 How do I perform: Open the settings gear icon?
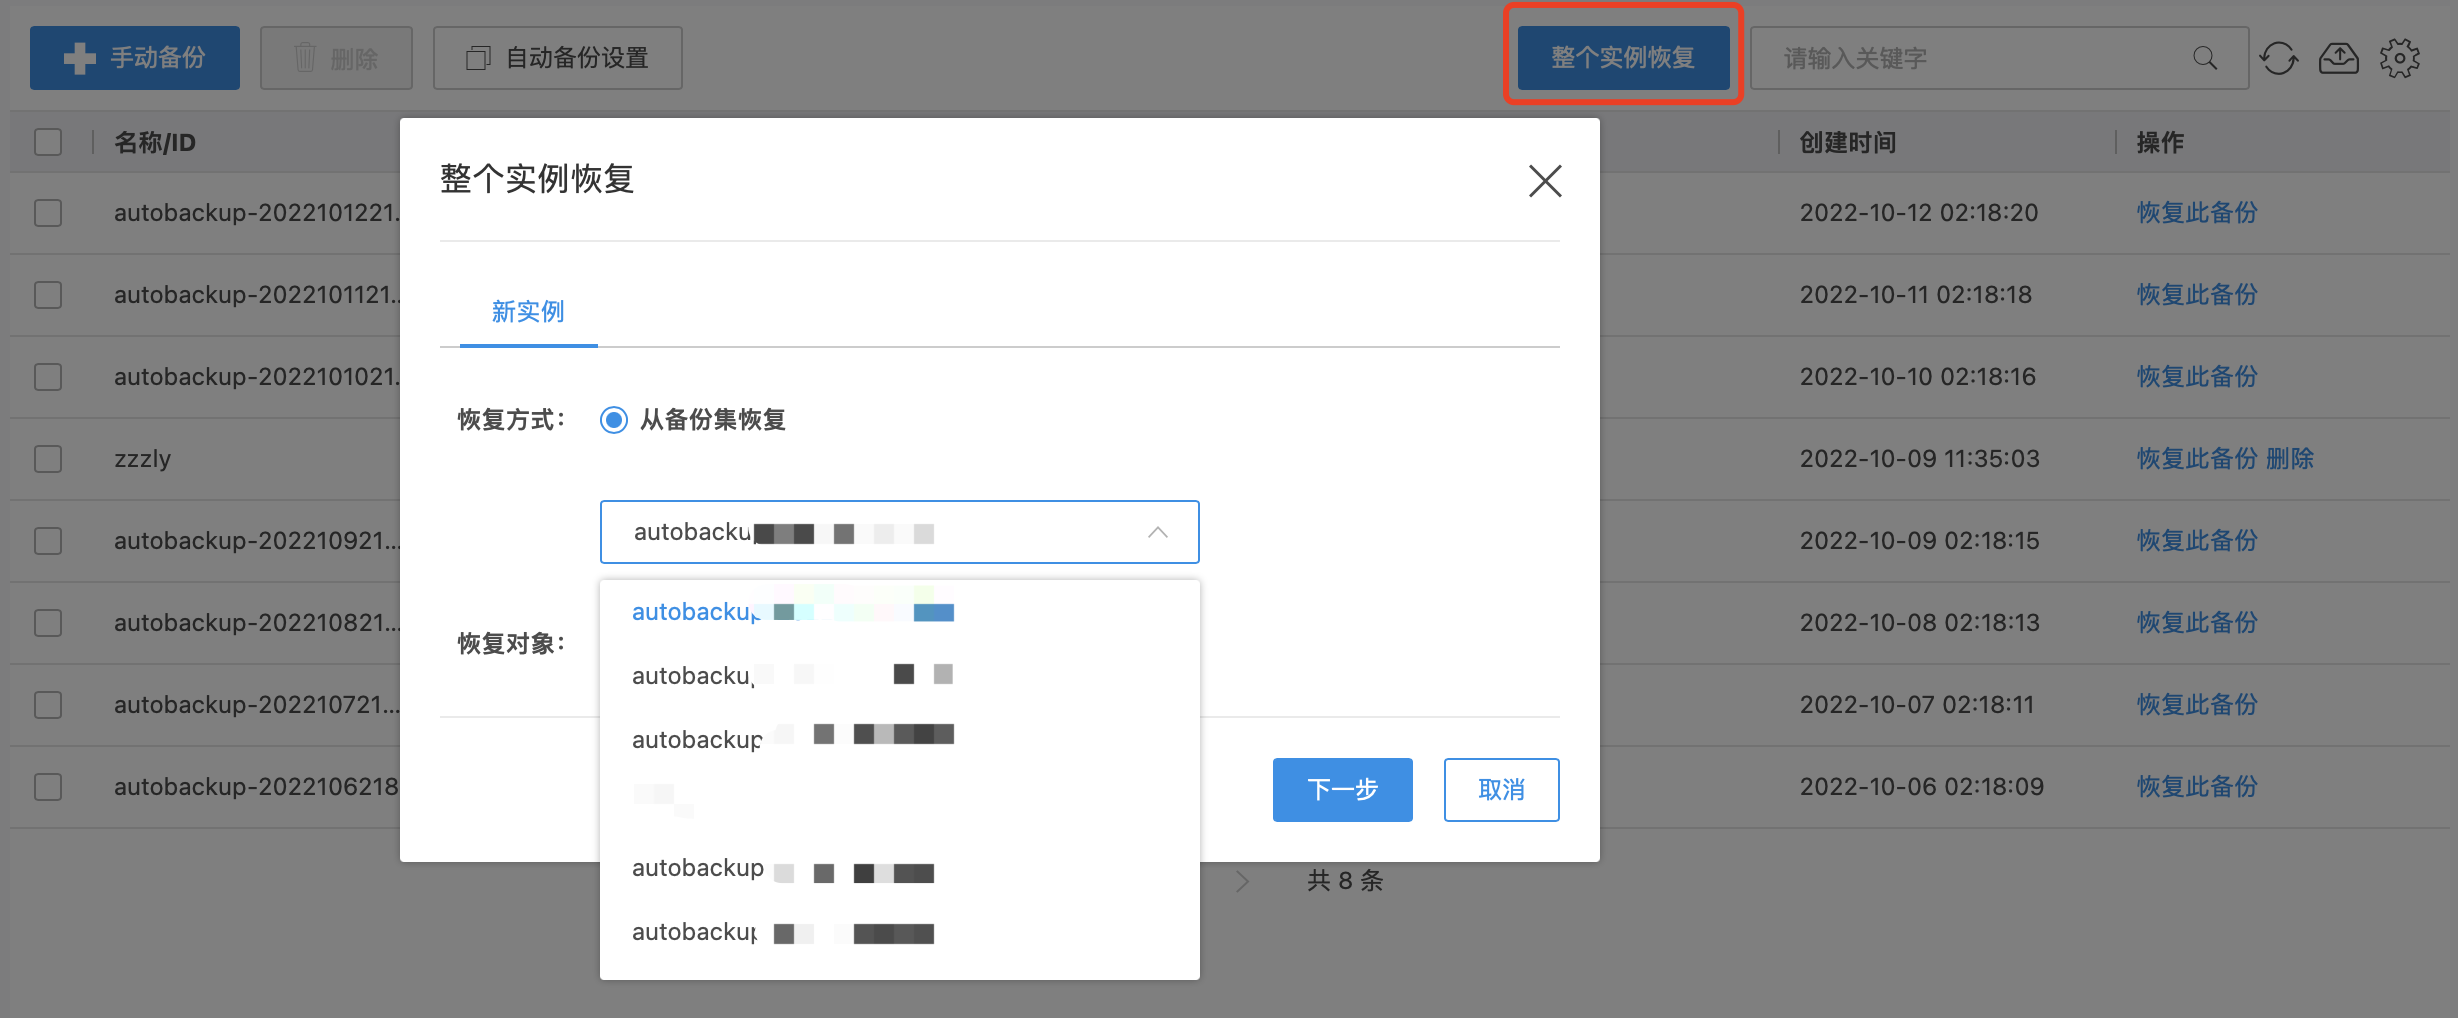tap(2399, 59)
